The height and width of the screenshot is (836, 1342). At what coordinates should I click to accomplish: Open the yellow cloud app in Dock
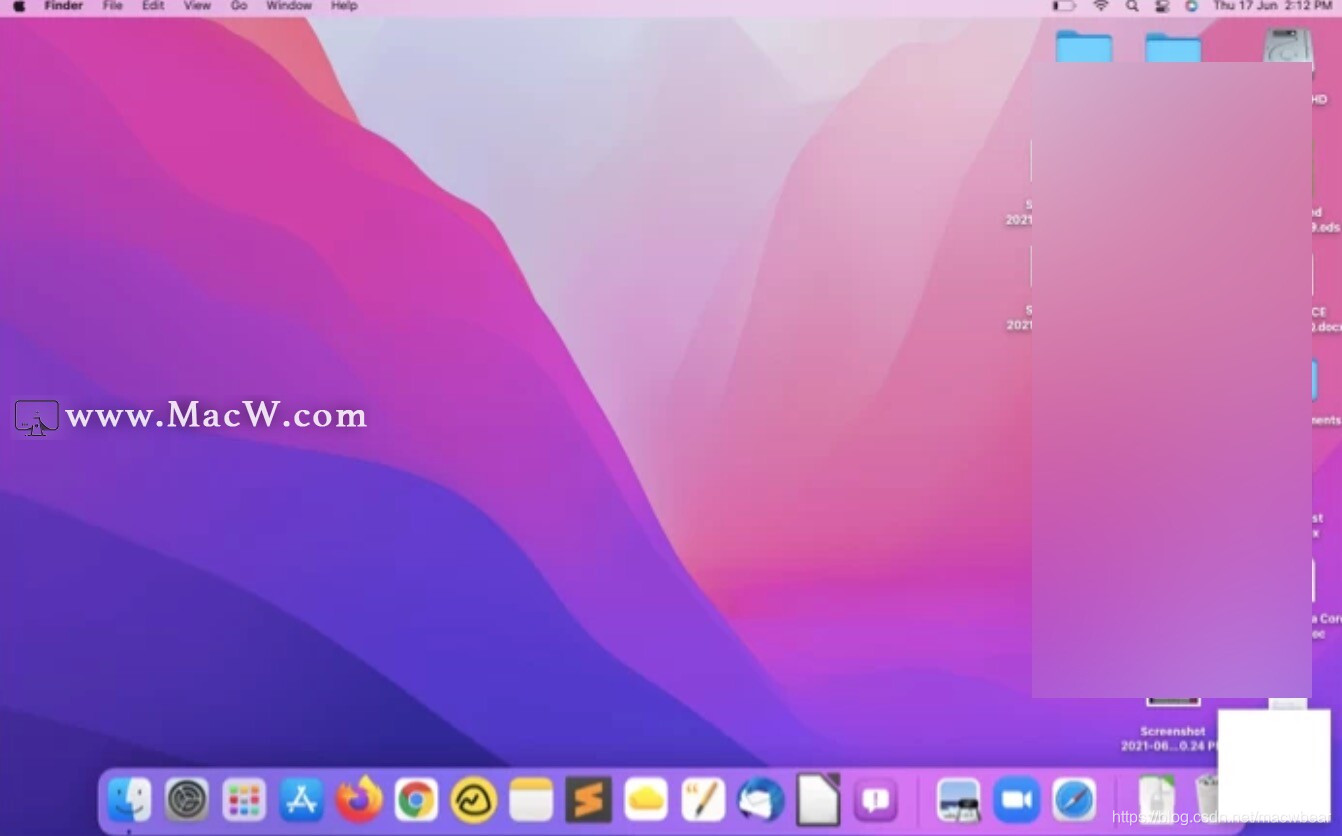[646, 800]
